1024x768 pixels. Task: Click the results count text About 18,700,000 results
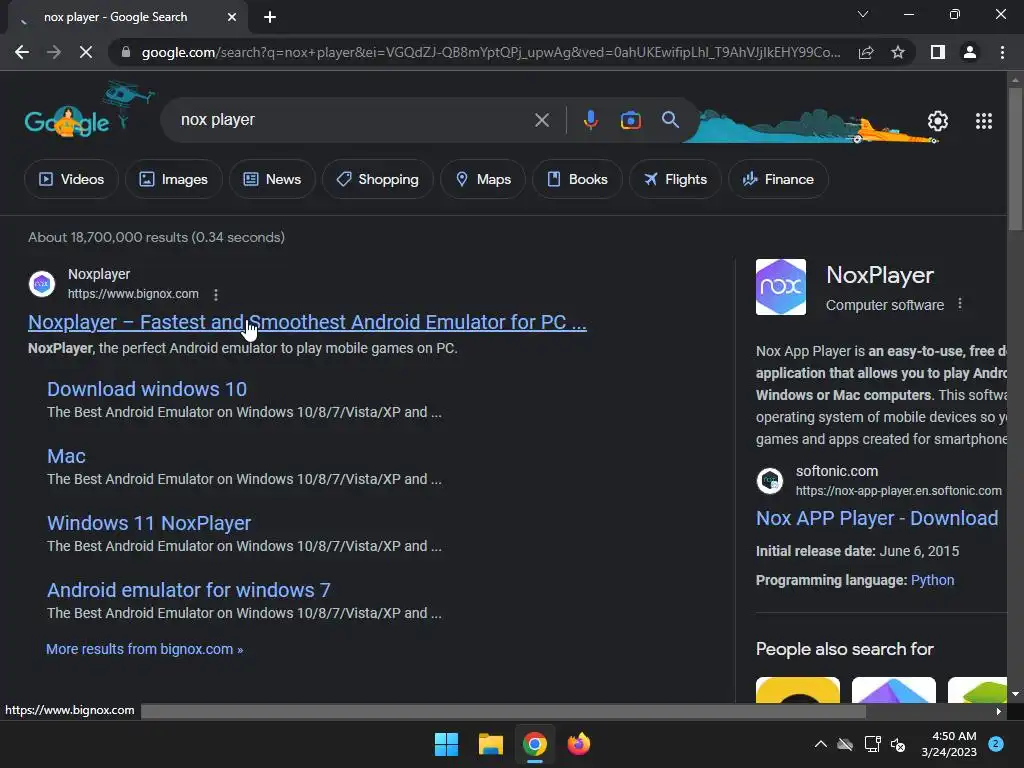point(156,237)
